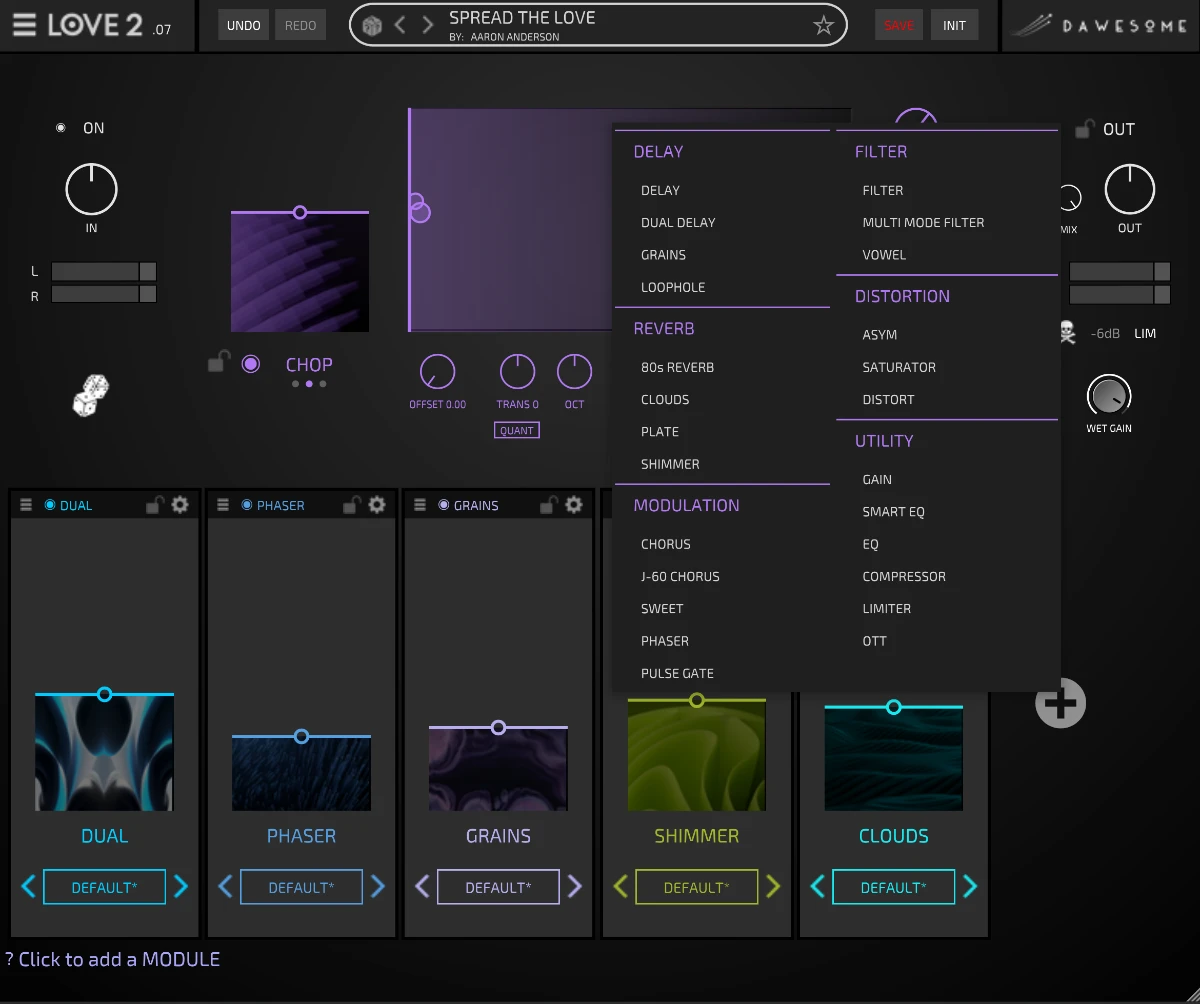The height and width of the screenshot is (1004, 1200).
Task: Click the WET GAIN knob
Action: (1108, 397)
